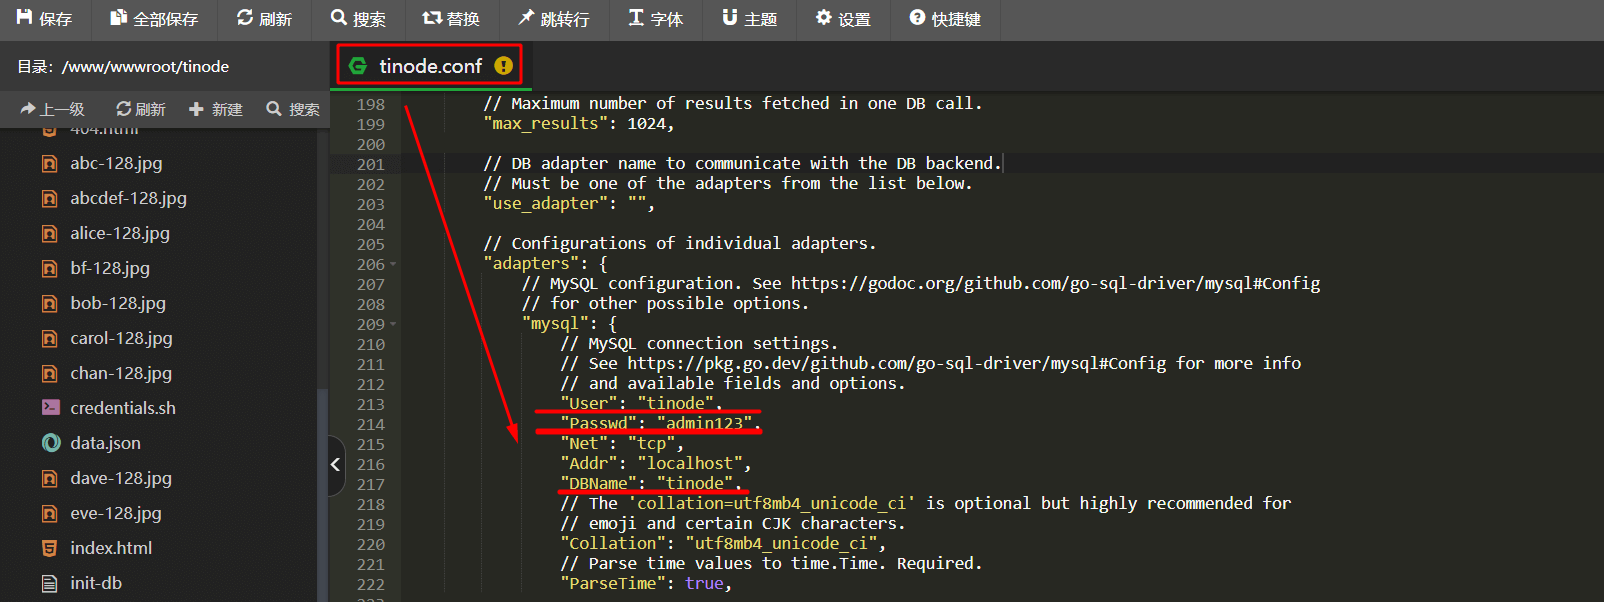
Task: Click the "Collation" utf8mb4_unicode_ci line
Action: [723, 544]
